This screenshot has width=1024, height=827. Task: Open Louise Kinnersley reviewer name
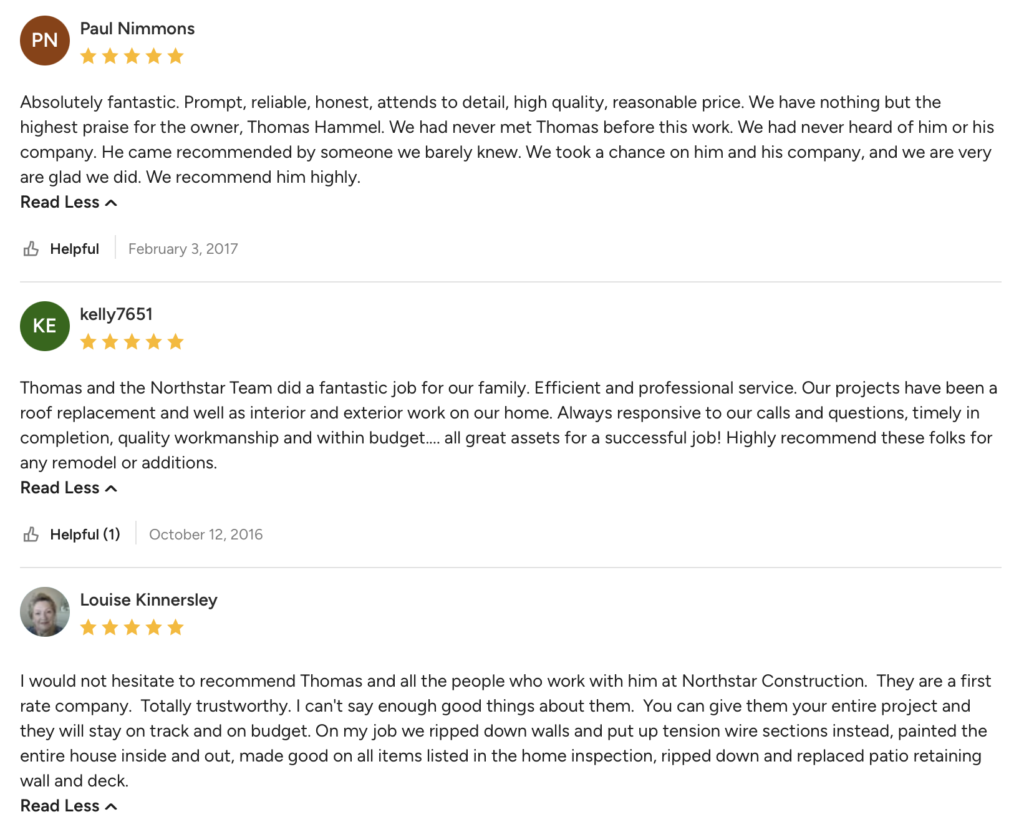tap(149, 600)
